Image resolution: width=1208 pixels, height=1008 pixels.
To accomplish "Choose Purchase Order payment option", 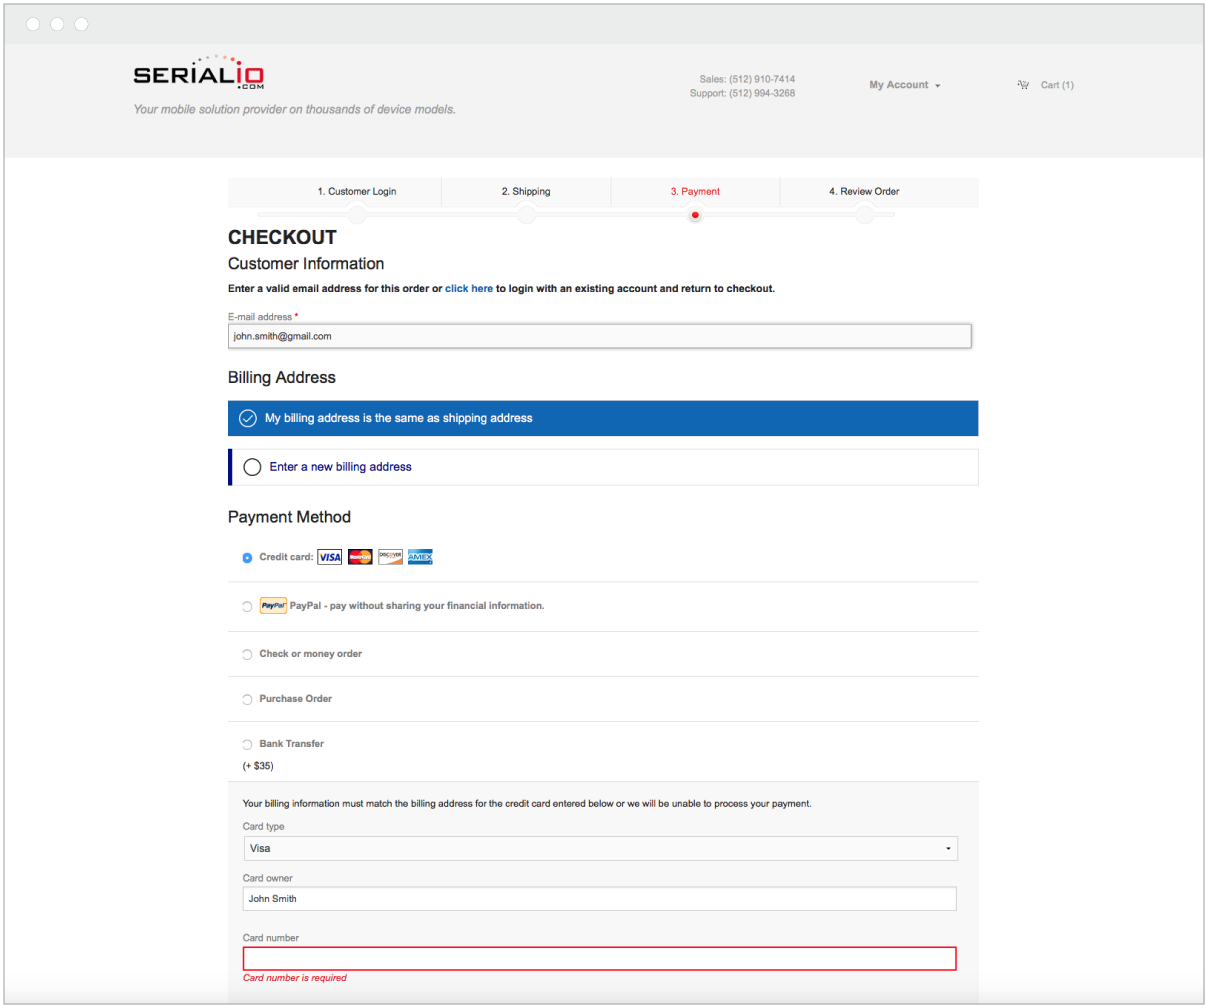I will pyautogui.click(x=247, y=700).
